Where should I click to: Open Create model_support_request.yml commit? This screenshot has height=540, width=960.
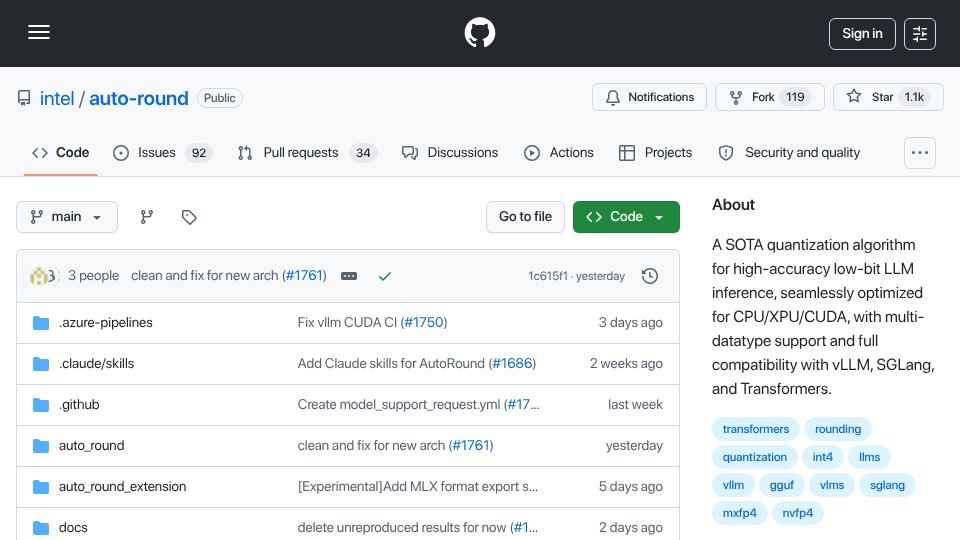[x=399, y=405]
